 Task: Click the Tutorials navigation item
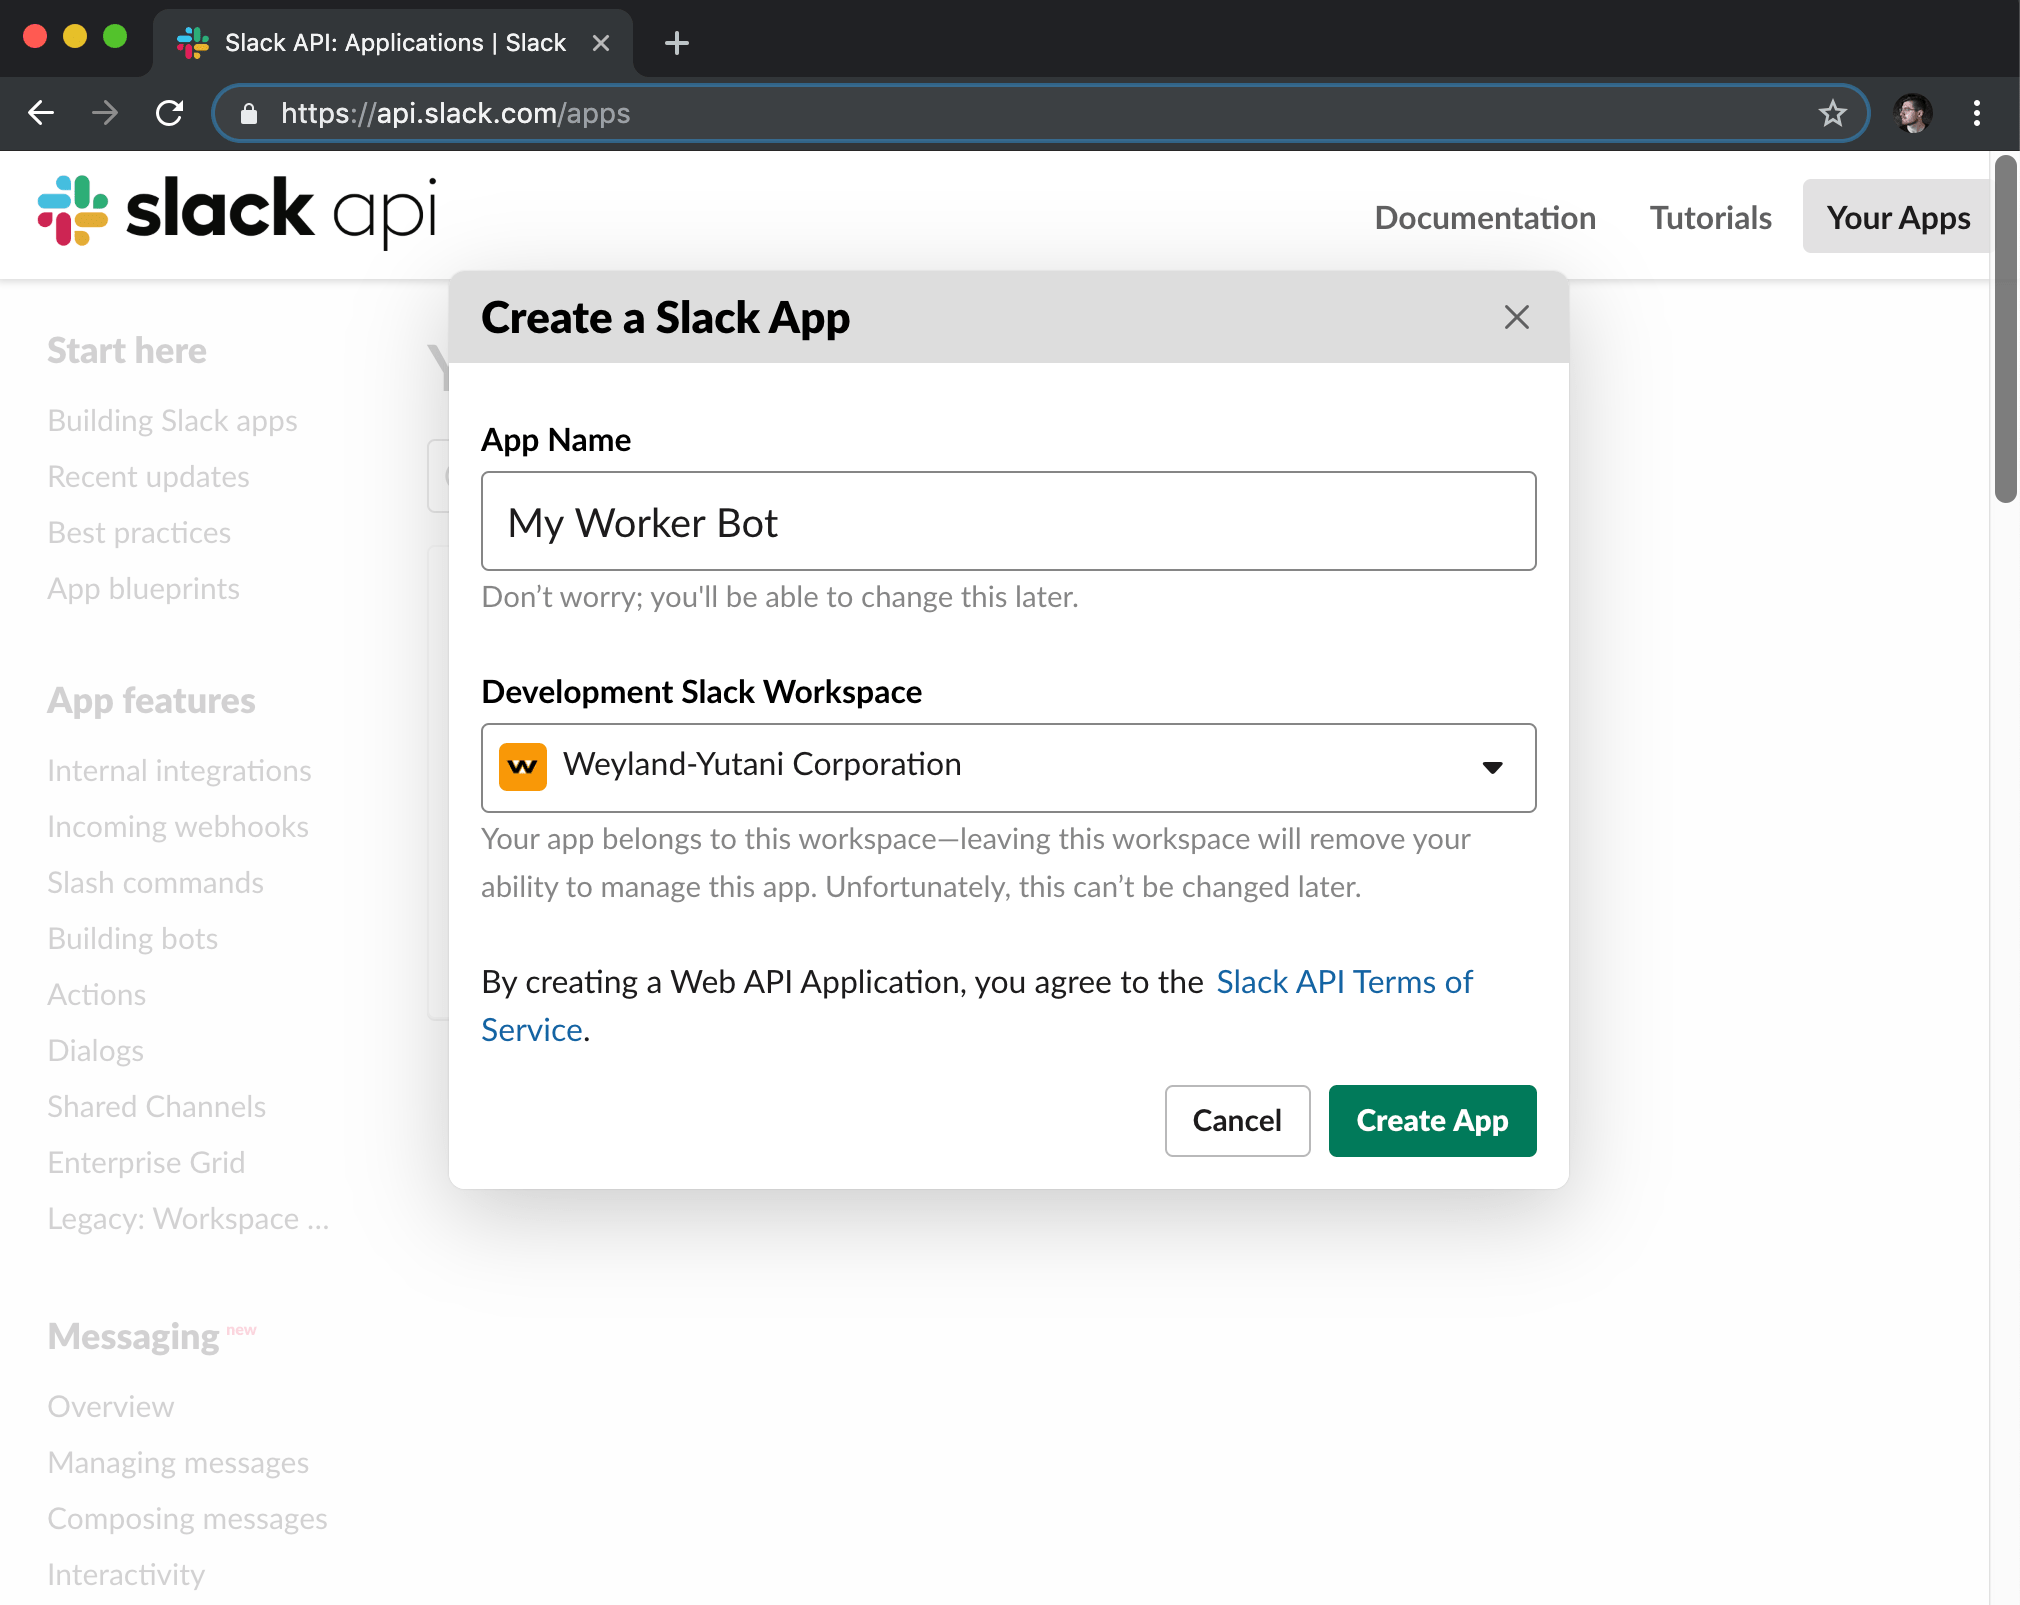pyautogui.click(x=1712, y=215)
